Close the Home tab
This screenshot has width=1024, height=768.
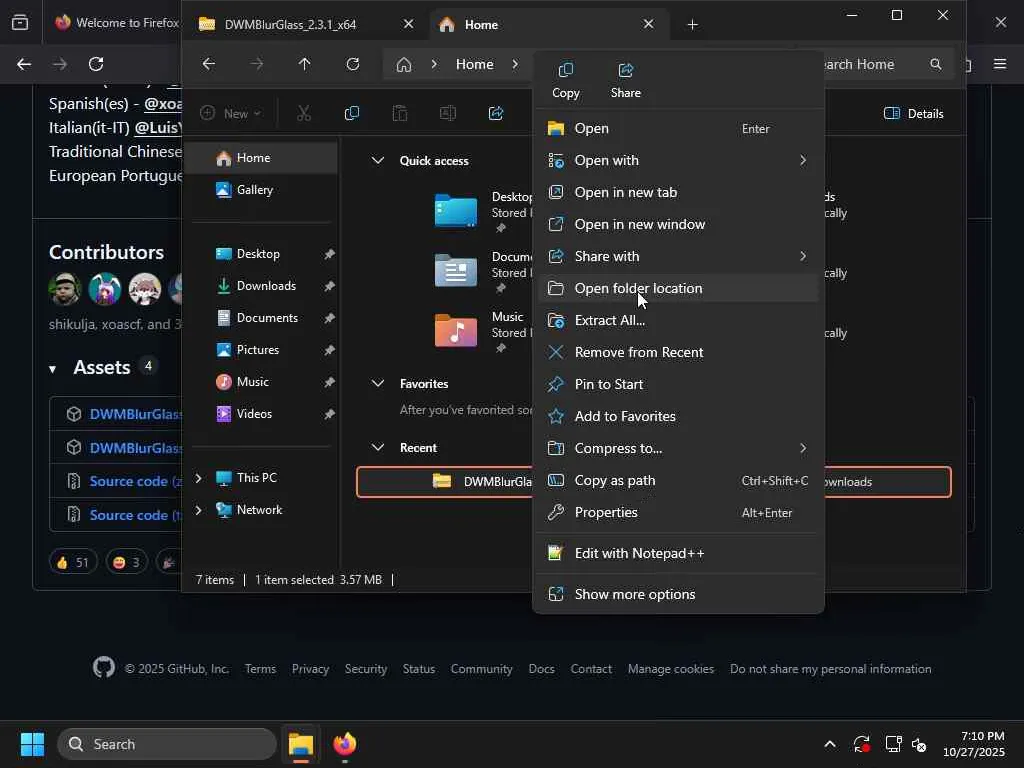tap(648, 24)
